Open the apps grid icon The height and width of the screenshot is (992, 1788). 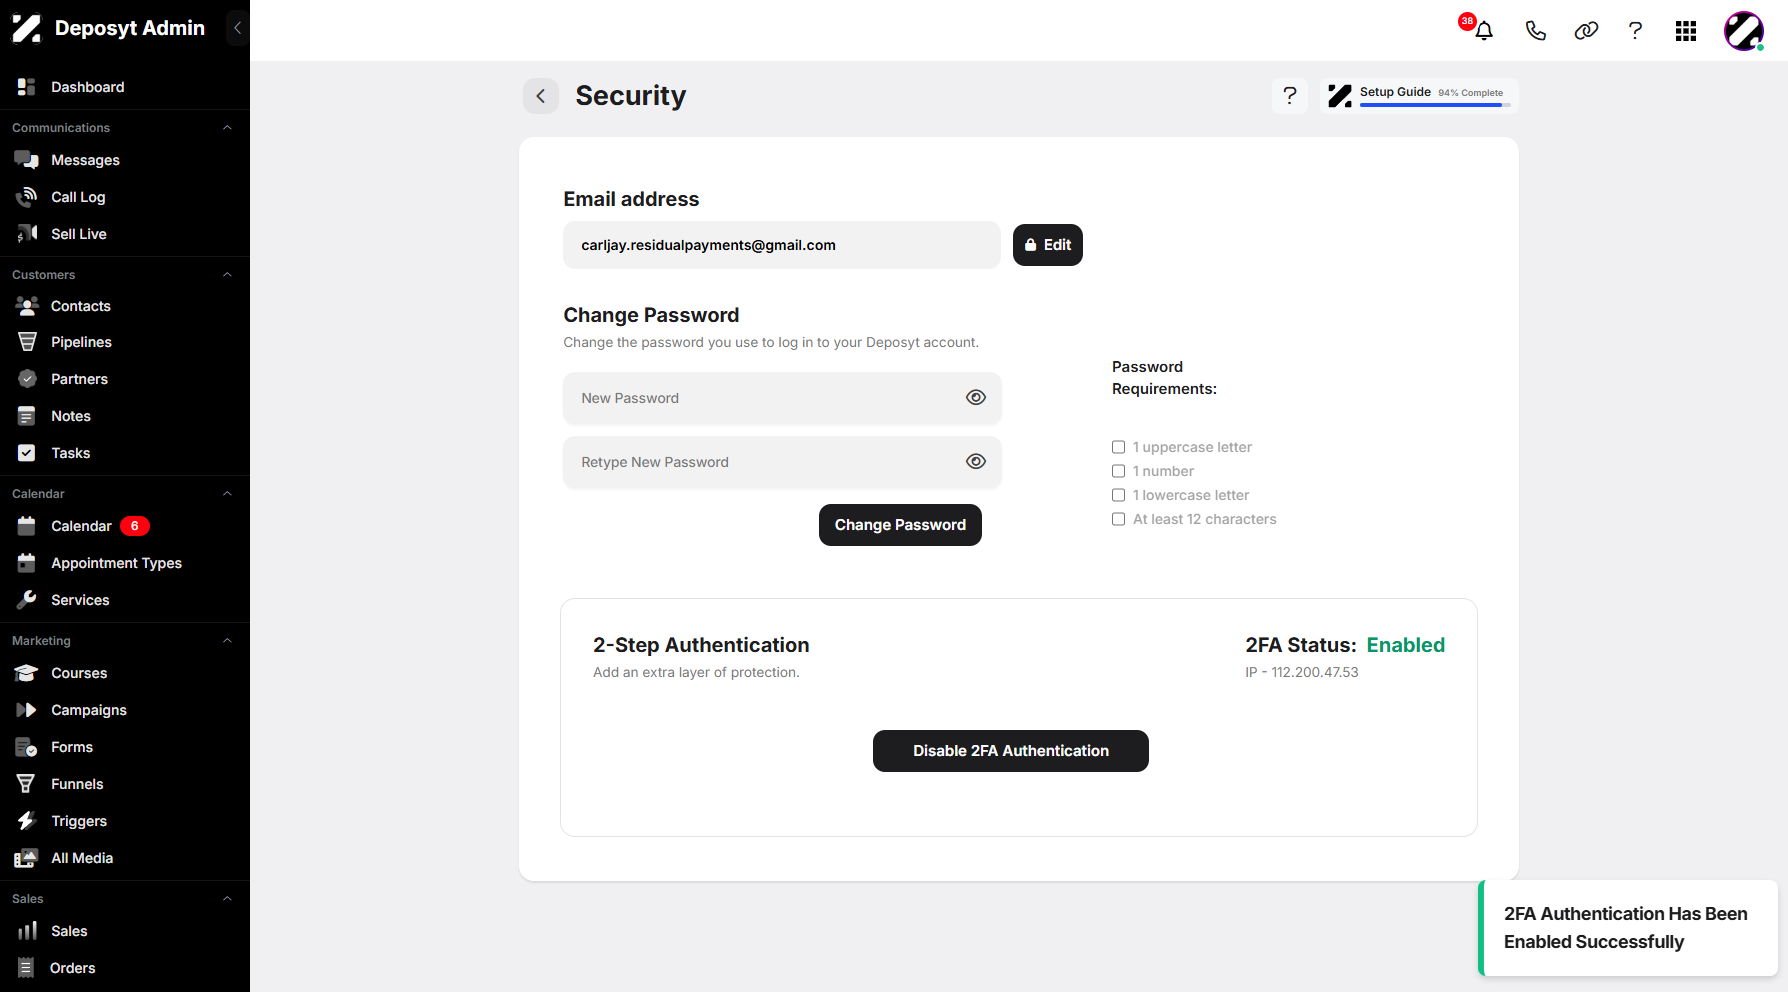click(x=1686, y=31)
